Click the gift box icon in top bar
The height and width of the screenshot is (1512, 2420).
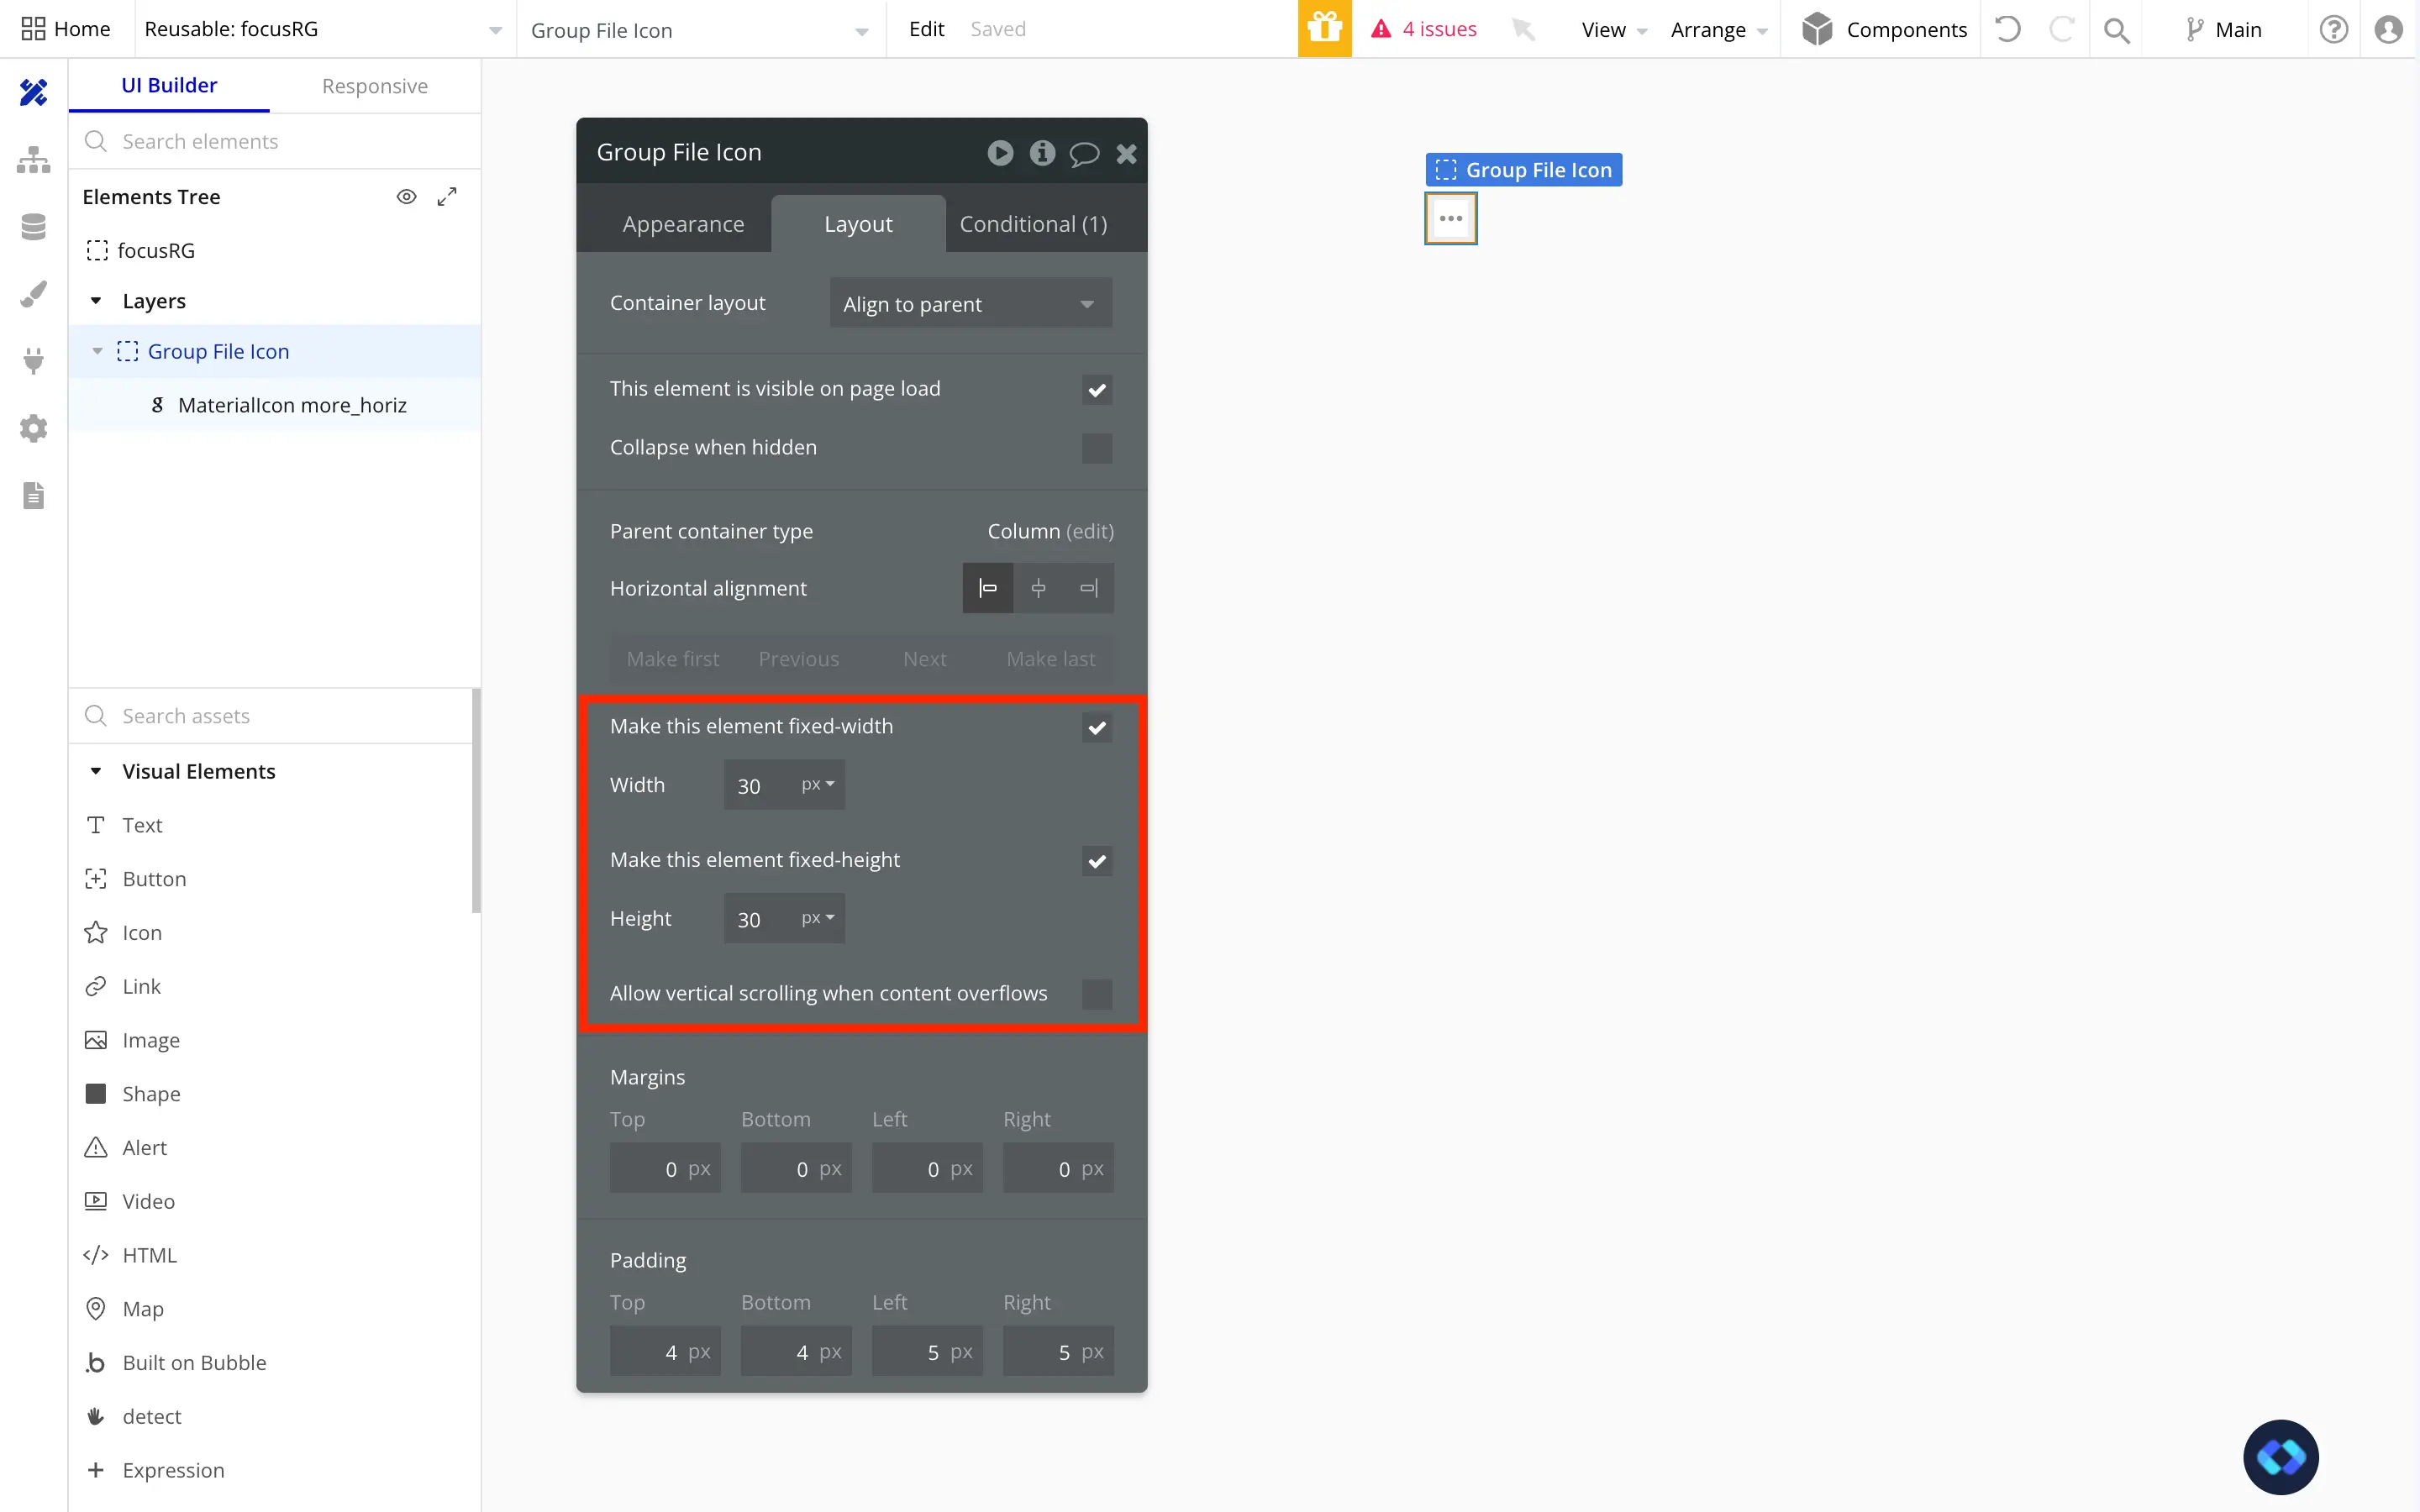[x=1324, y=29]
